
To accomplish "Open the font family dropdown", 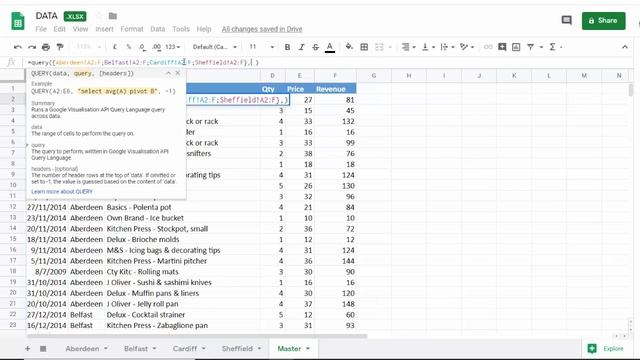I will click(215, 47).
